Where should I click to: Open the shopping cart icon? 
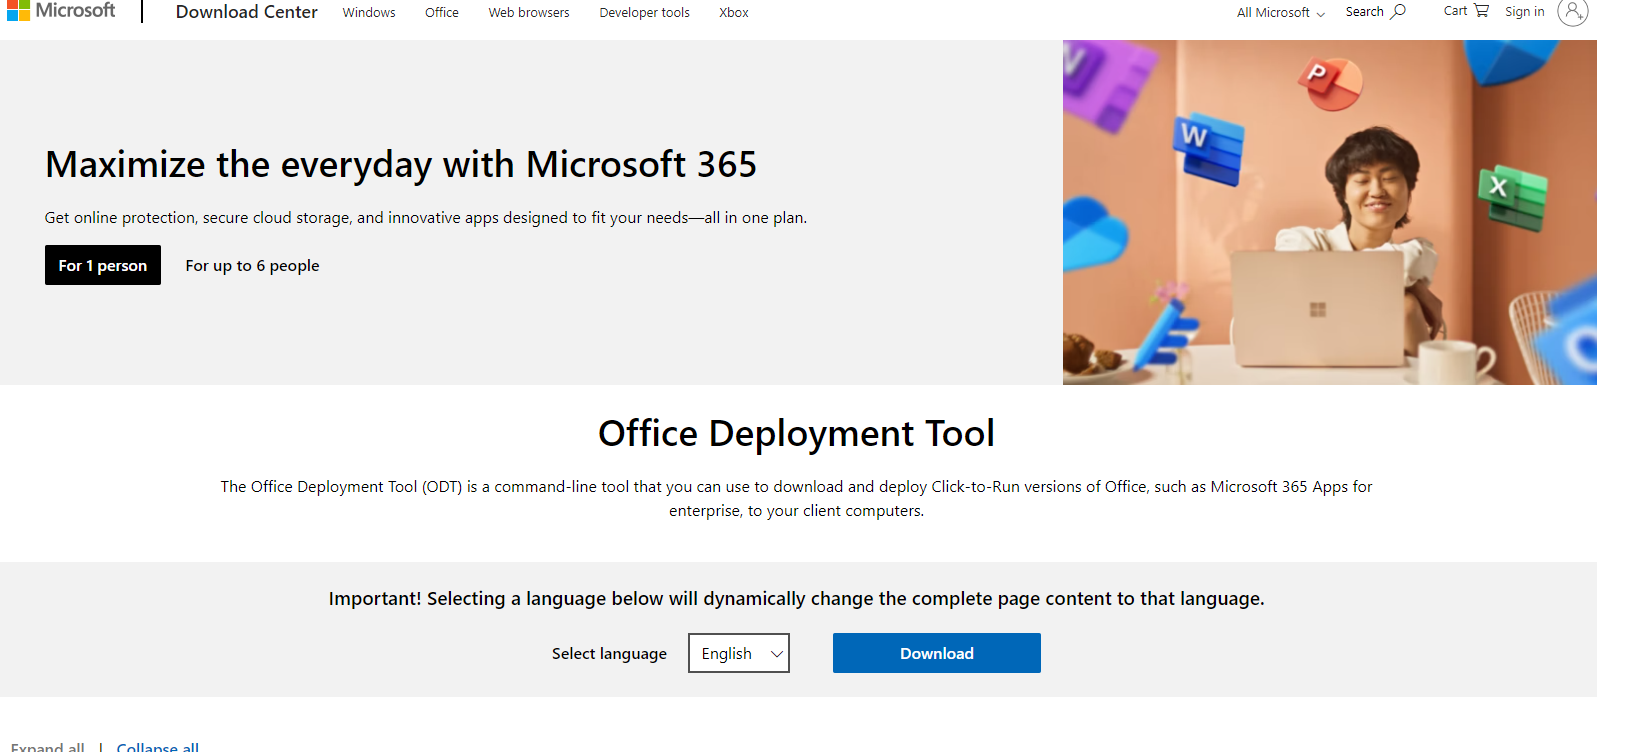pos(1482,11)
